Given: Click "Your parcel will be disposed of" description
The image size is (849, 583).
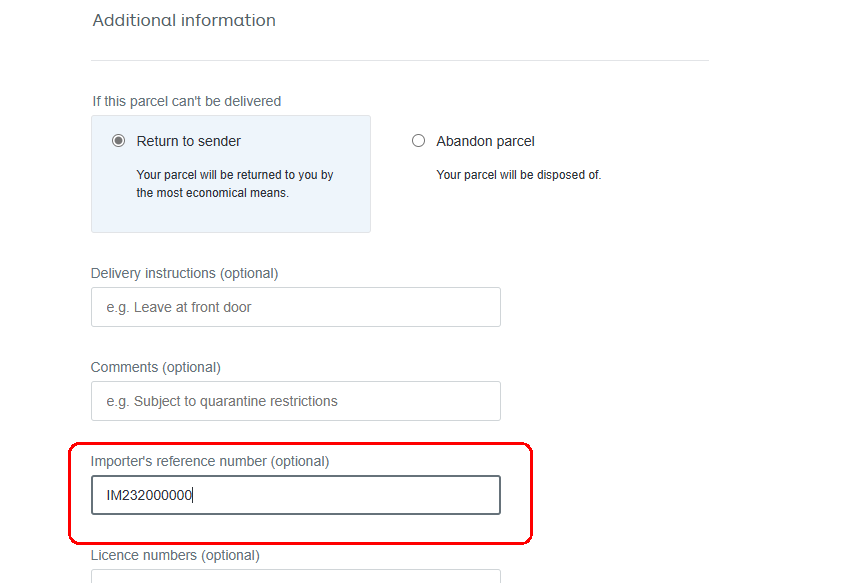Looking at the screenshot, I should [x=518, y=175].
